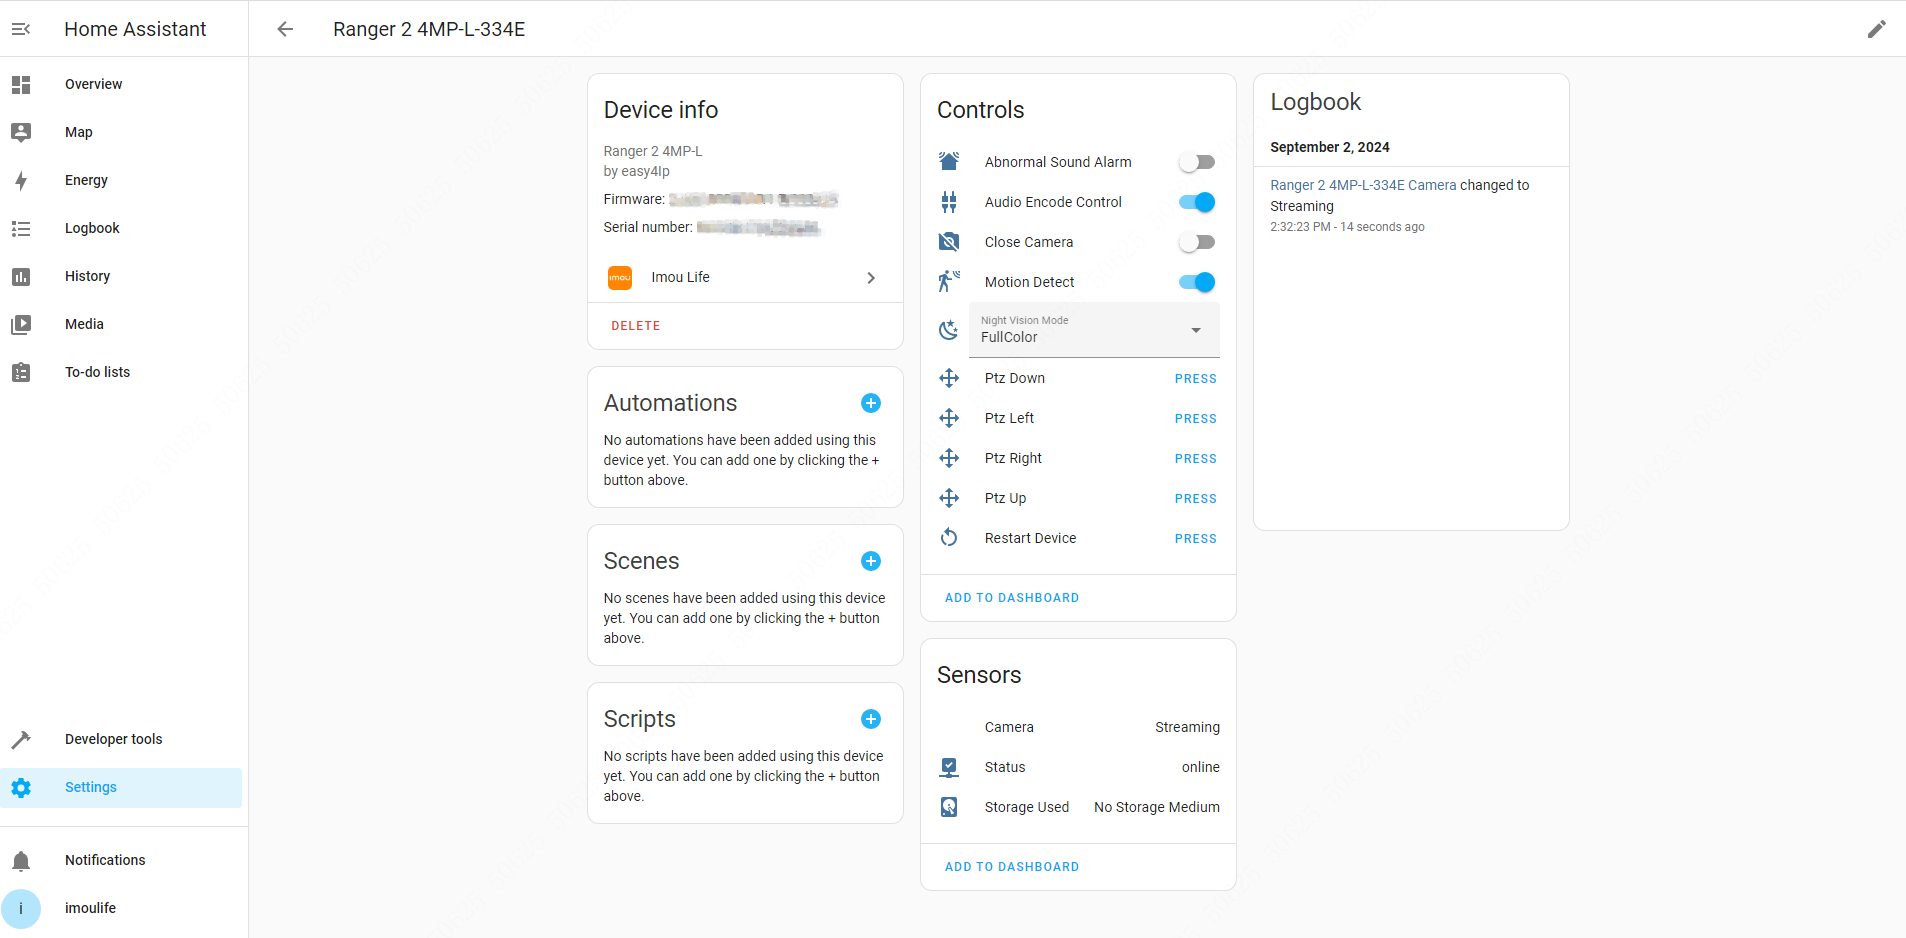Open Notifications in the sidebar

pyautogui.click(x=121, y=860)
